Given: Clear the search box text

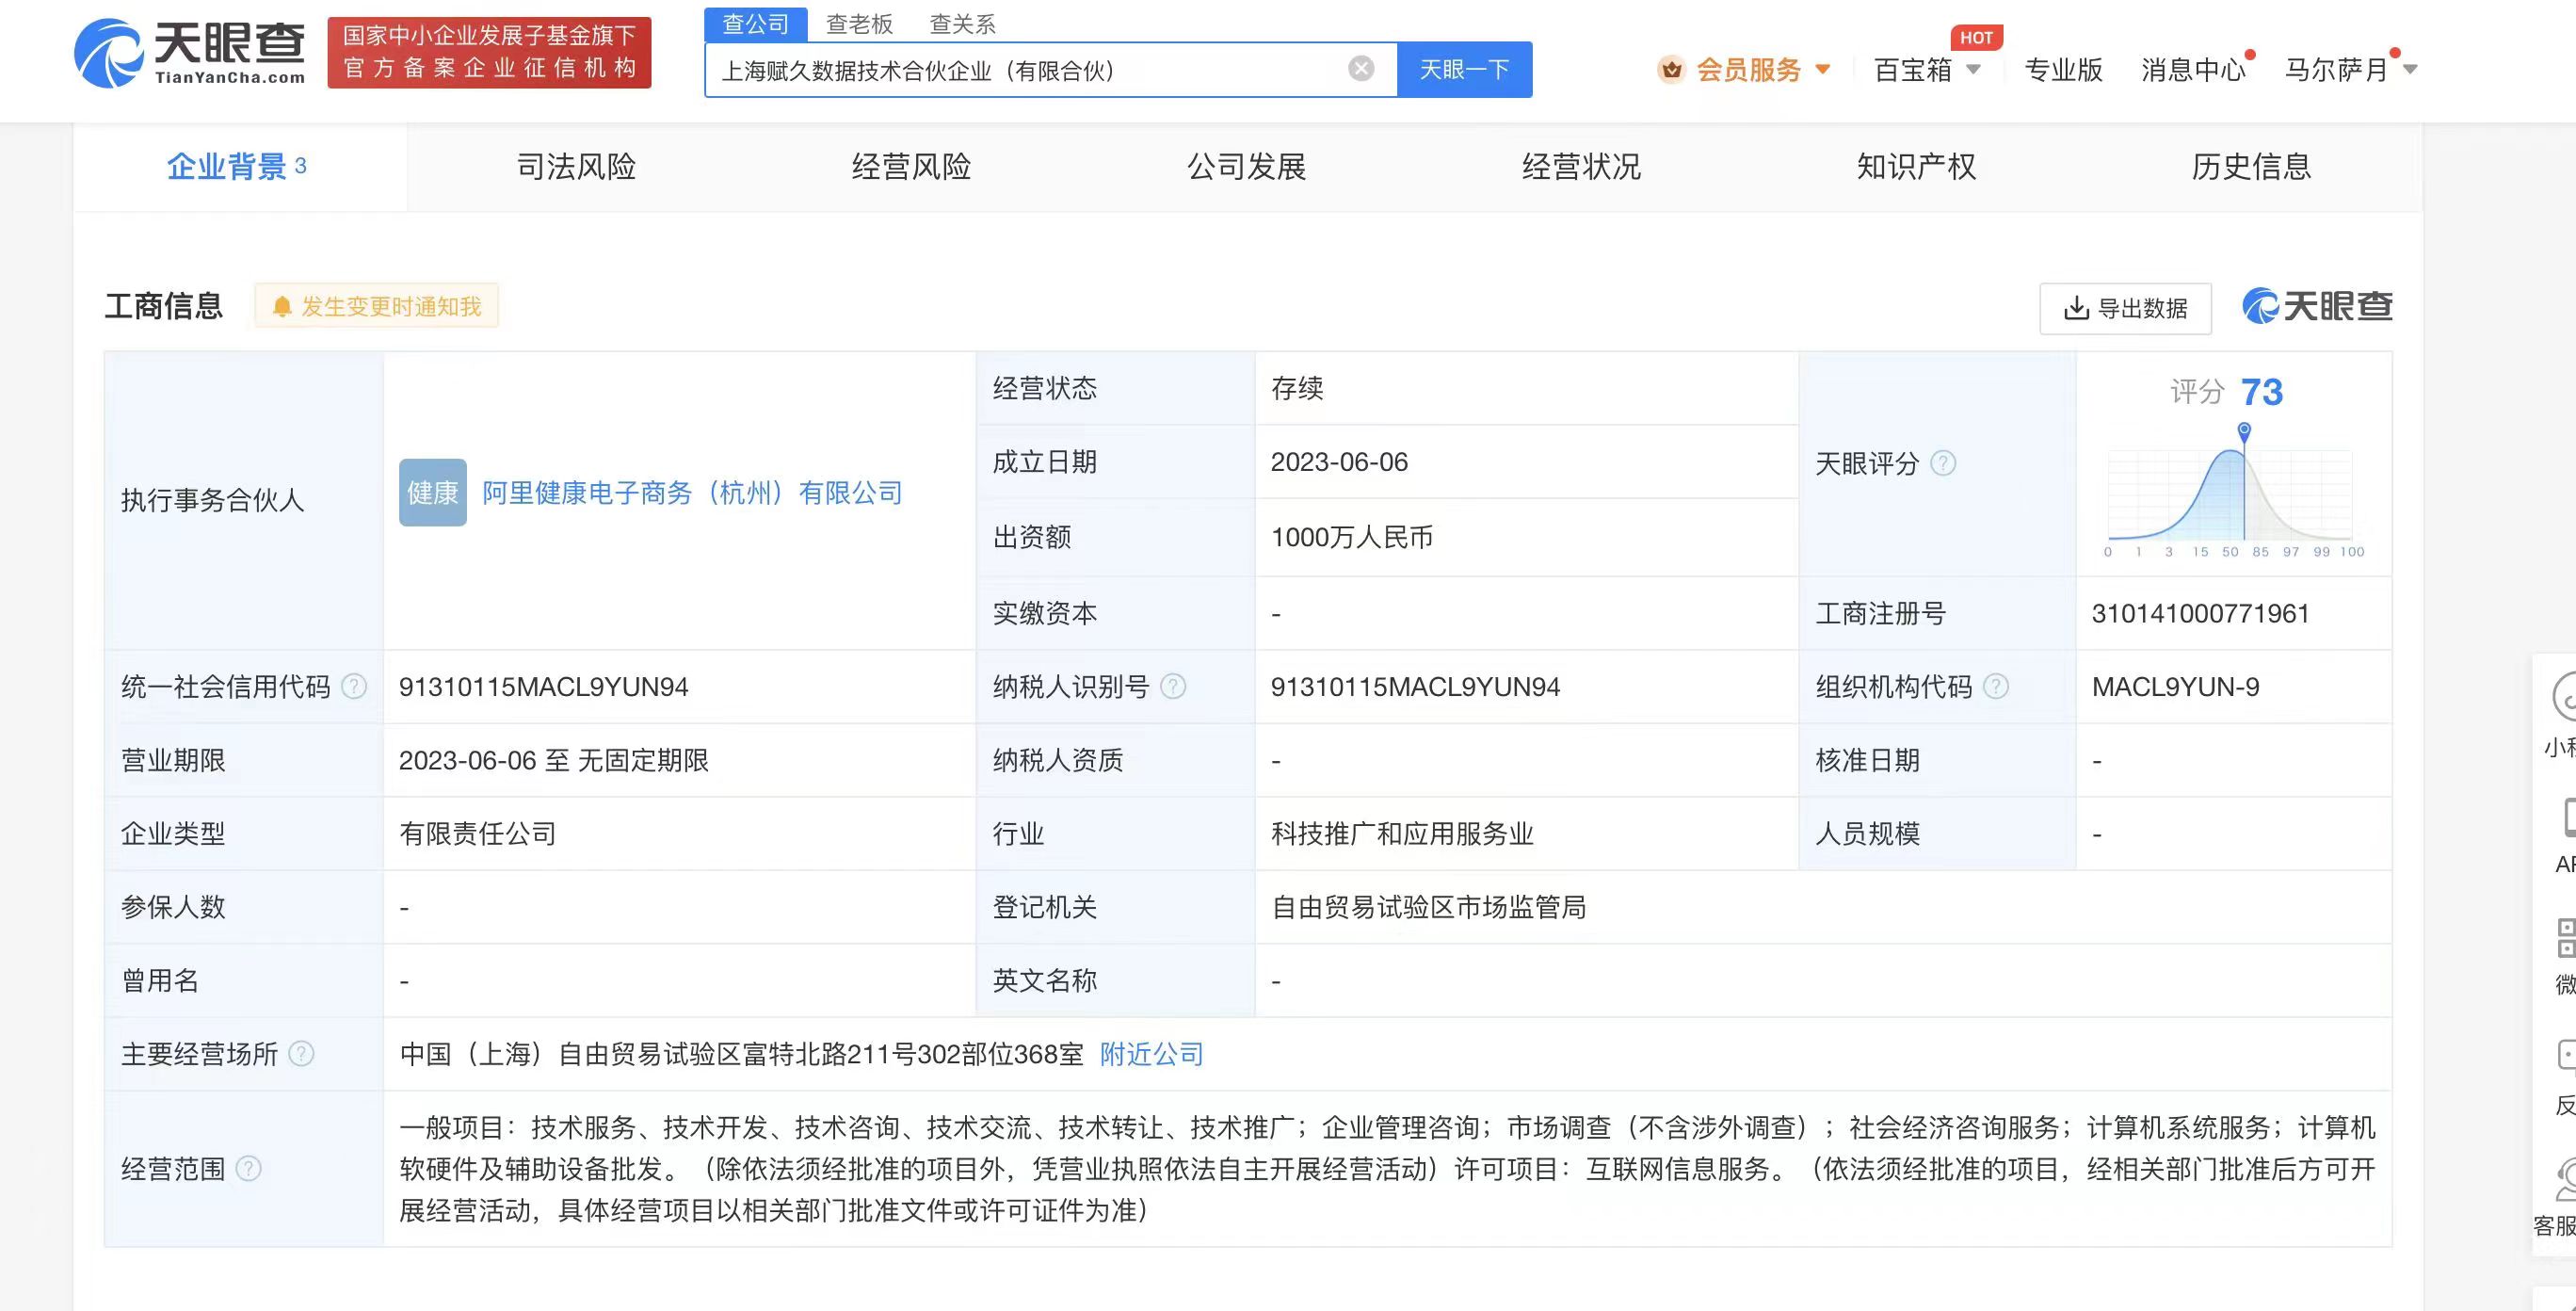Looking at the screenshot, I should click(1360, 68).
